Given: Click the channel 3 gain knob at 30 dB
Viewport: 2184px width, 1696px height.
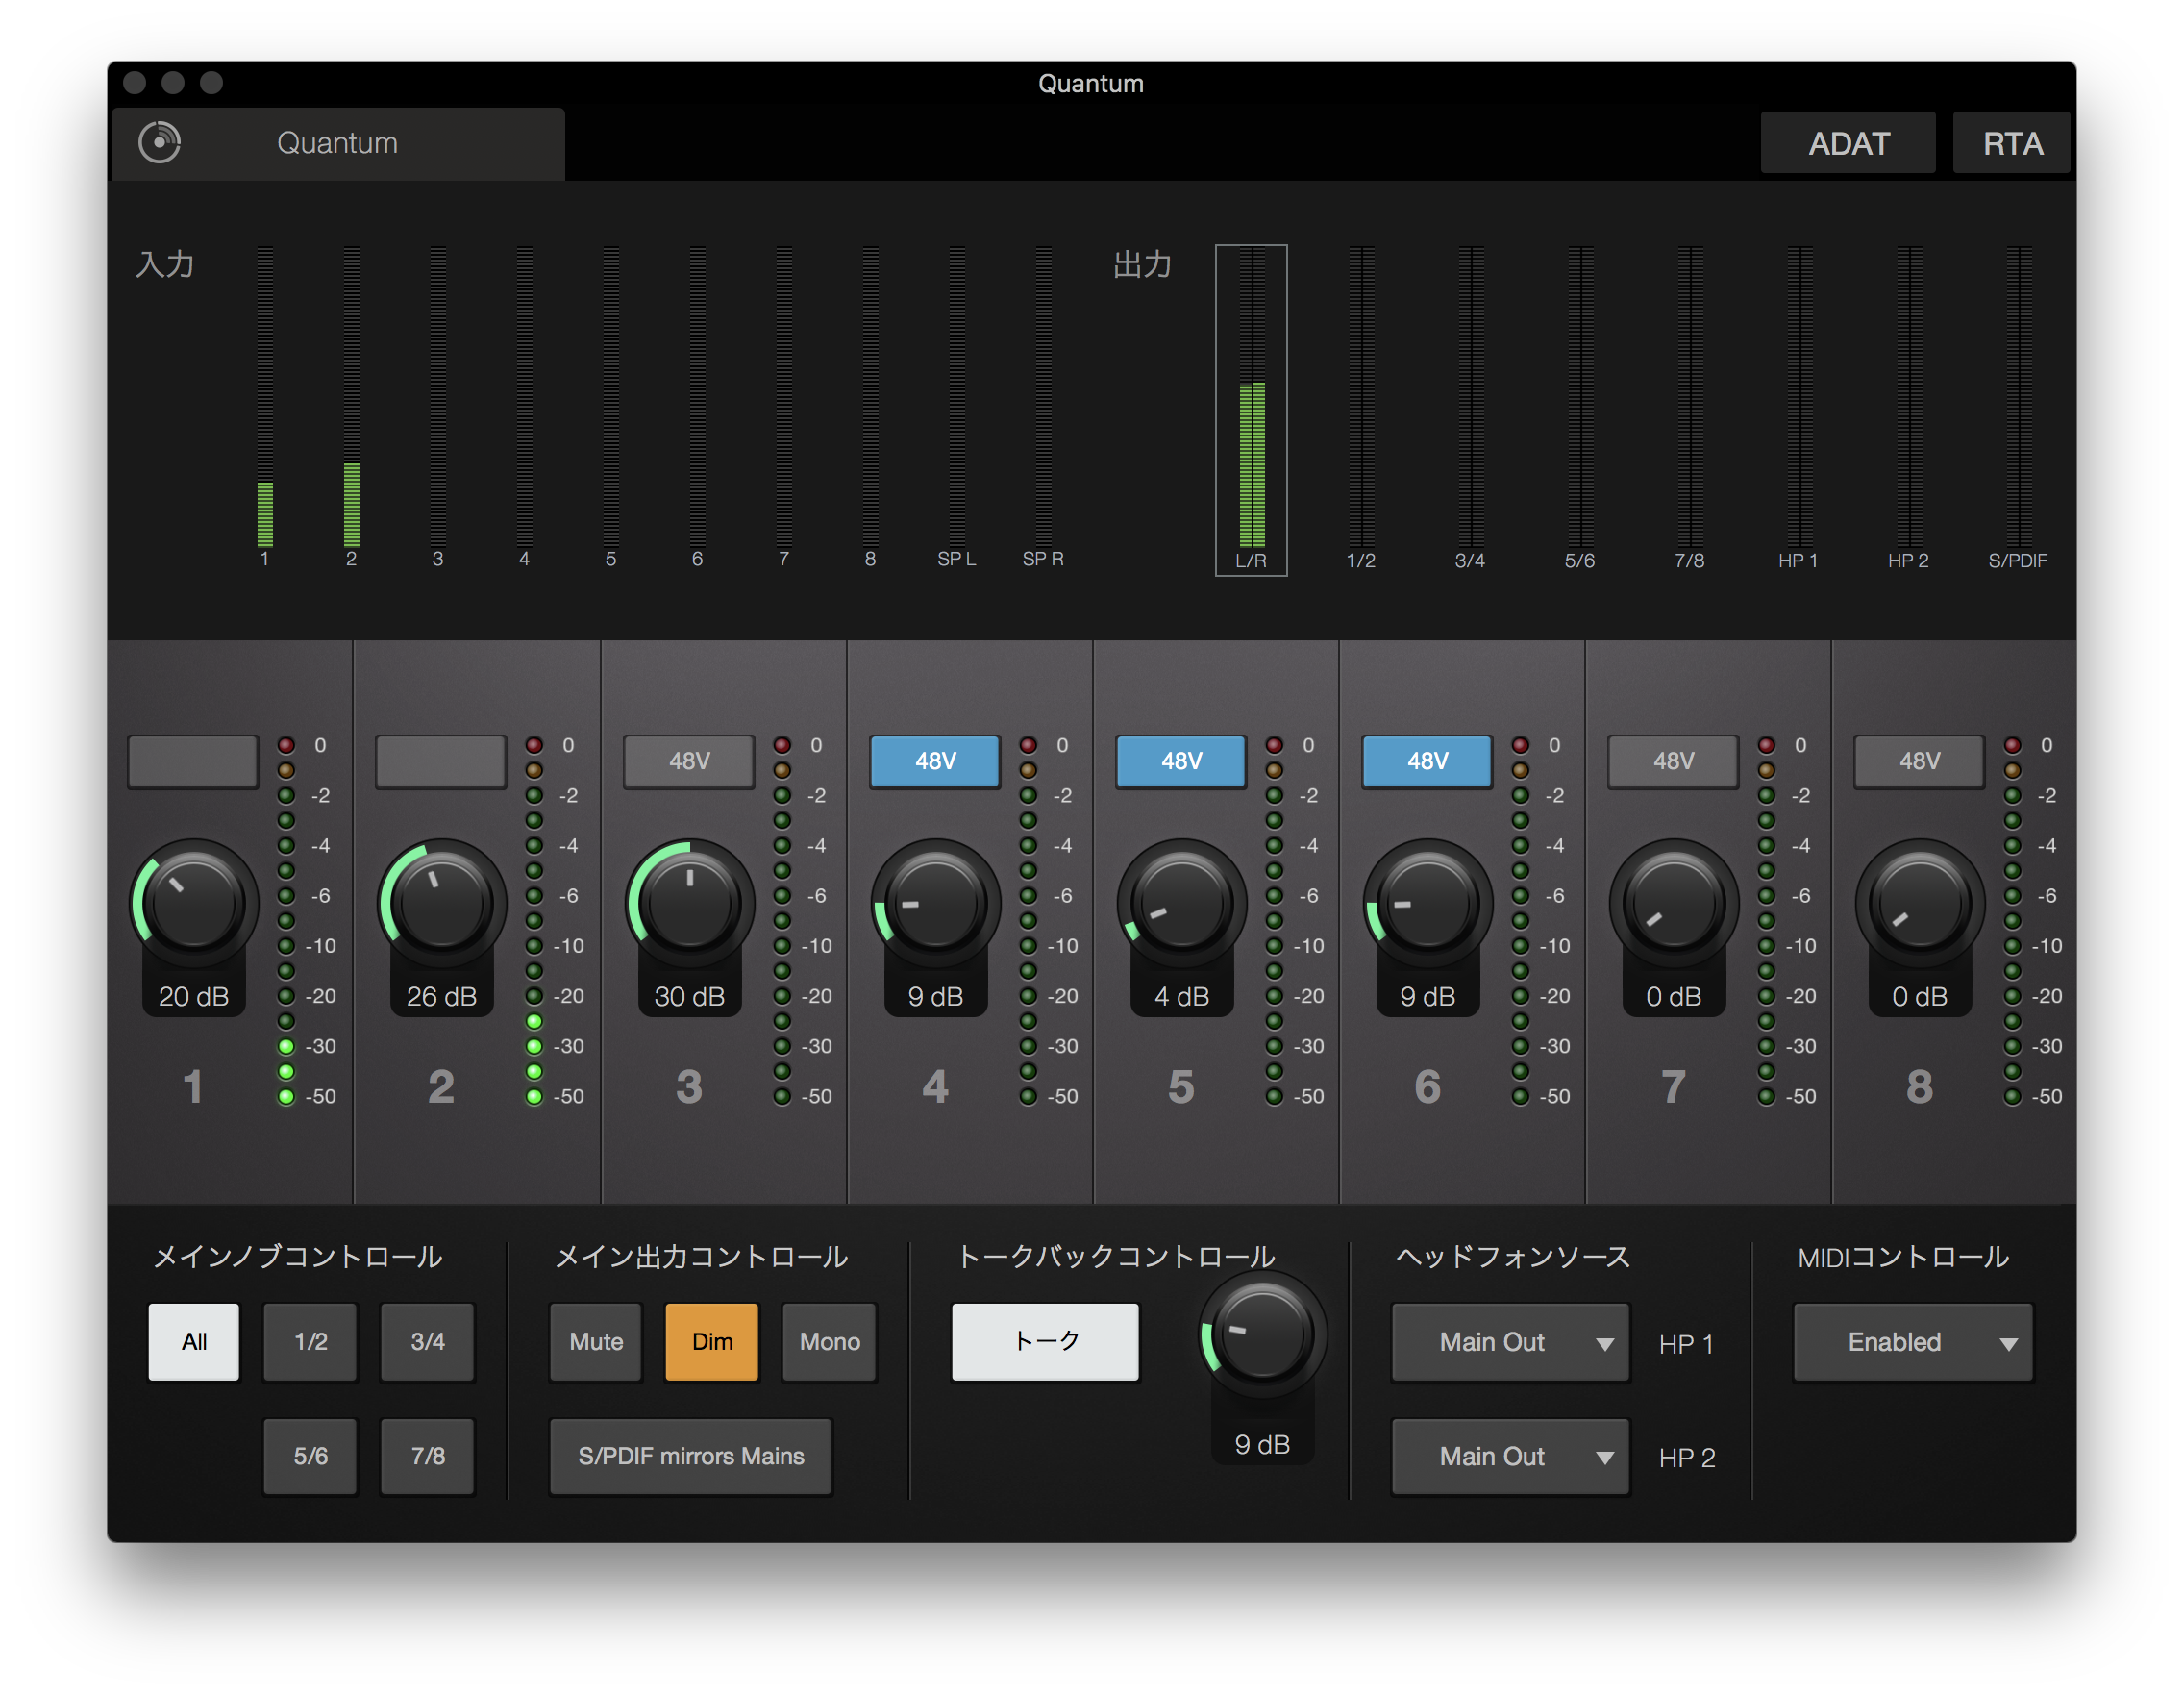Looking at the screenshot, I should point(690,903).
